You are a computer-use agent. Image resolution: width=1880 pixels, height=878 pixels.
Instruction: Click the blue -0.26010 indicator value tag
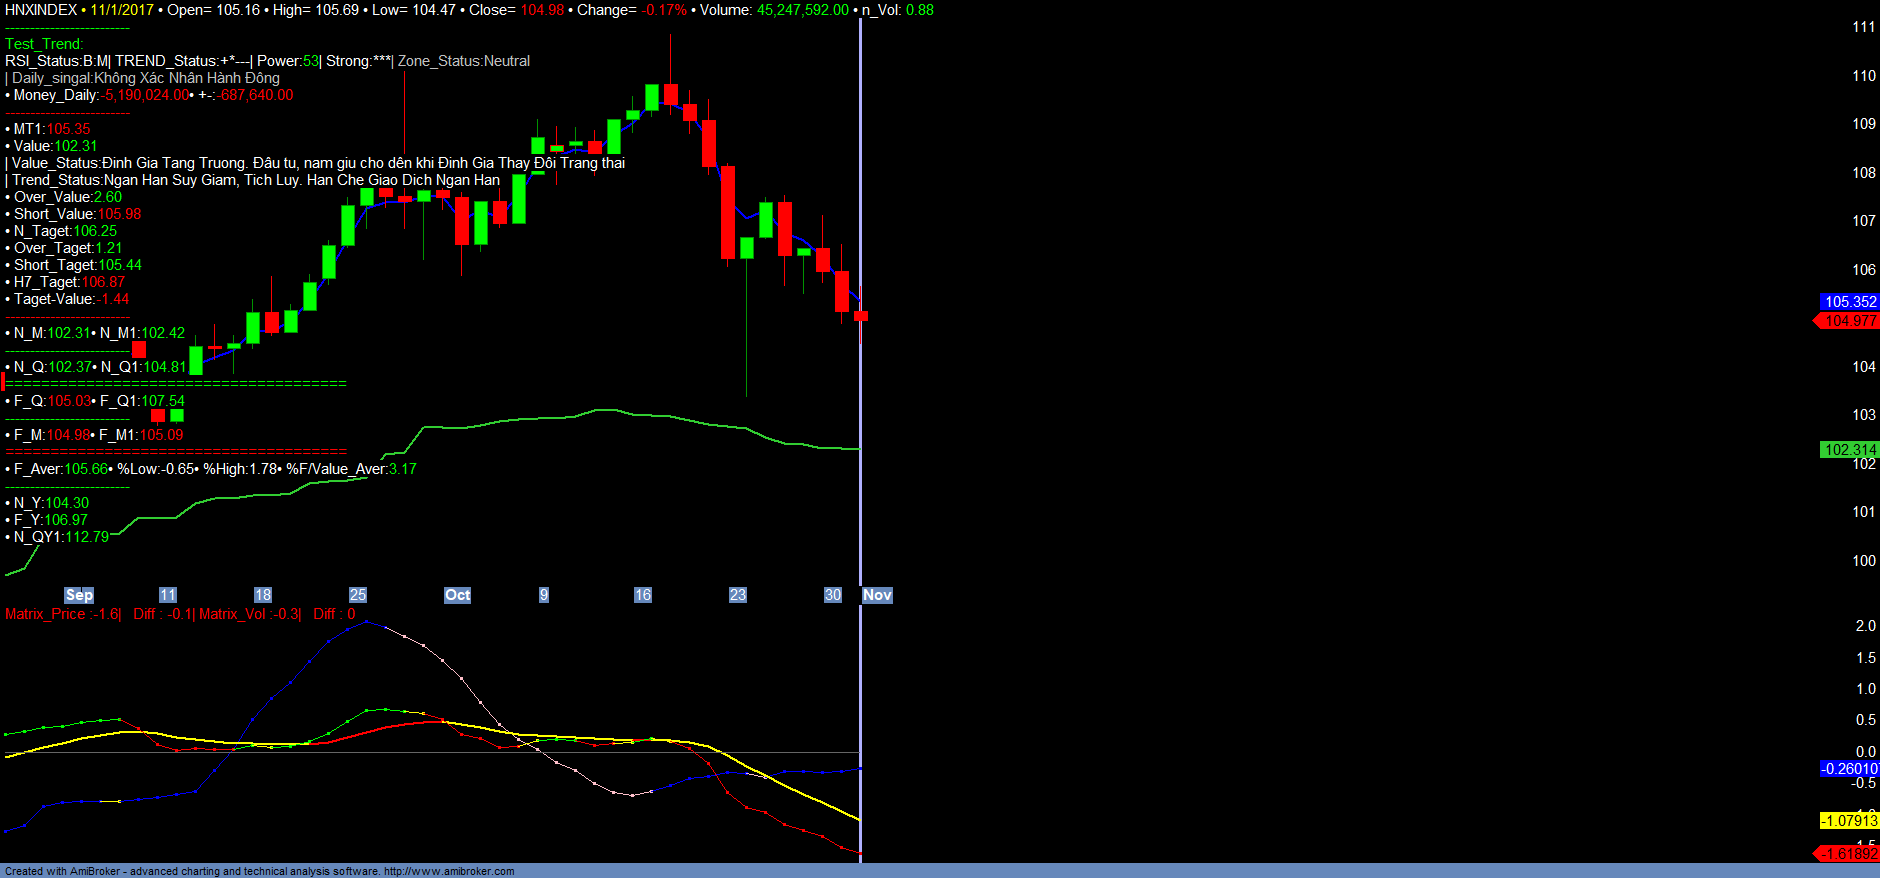click(x=1849, y=769)
